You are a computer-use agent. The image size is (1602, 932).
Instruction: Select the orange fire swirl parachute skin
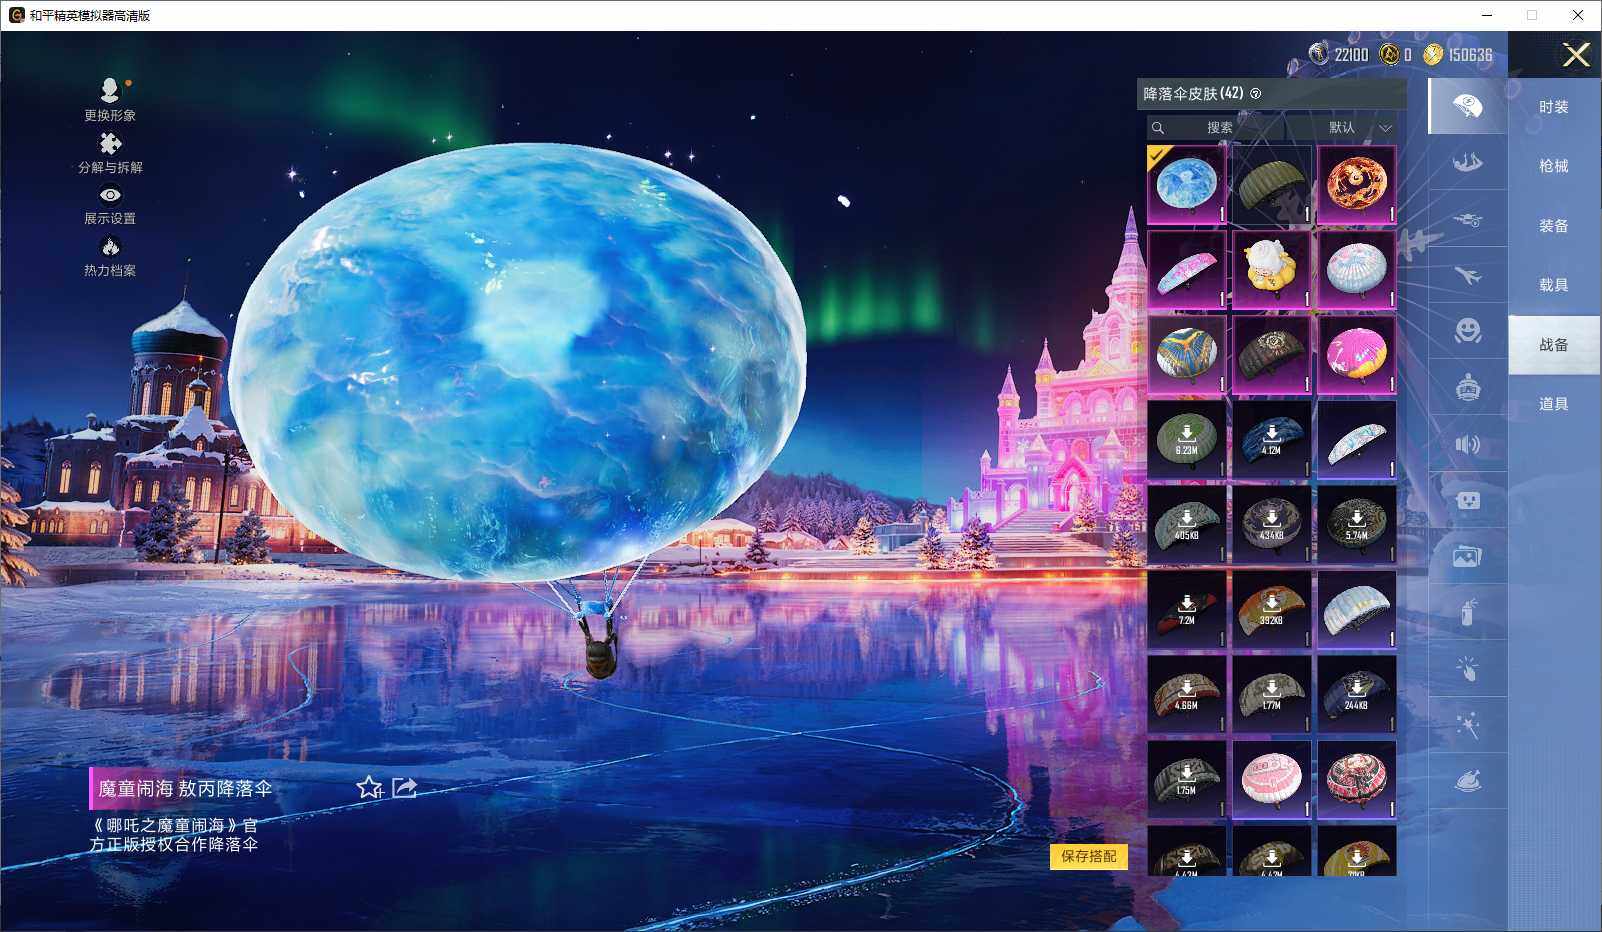[1356, 185]
